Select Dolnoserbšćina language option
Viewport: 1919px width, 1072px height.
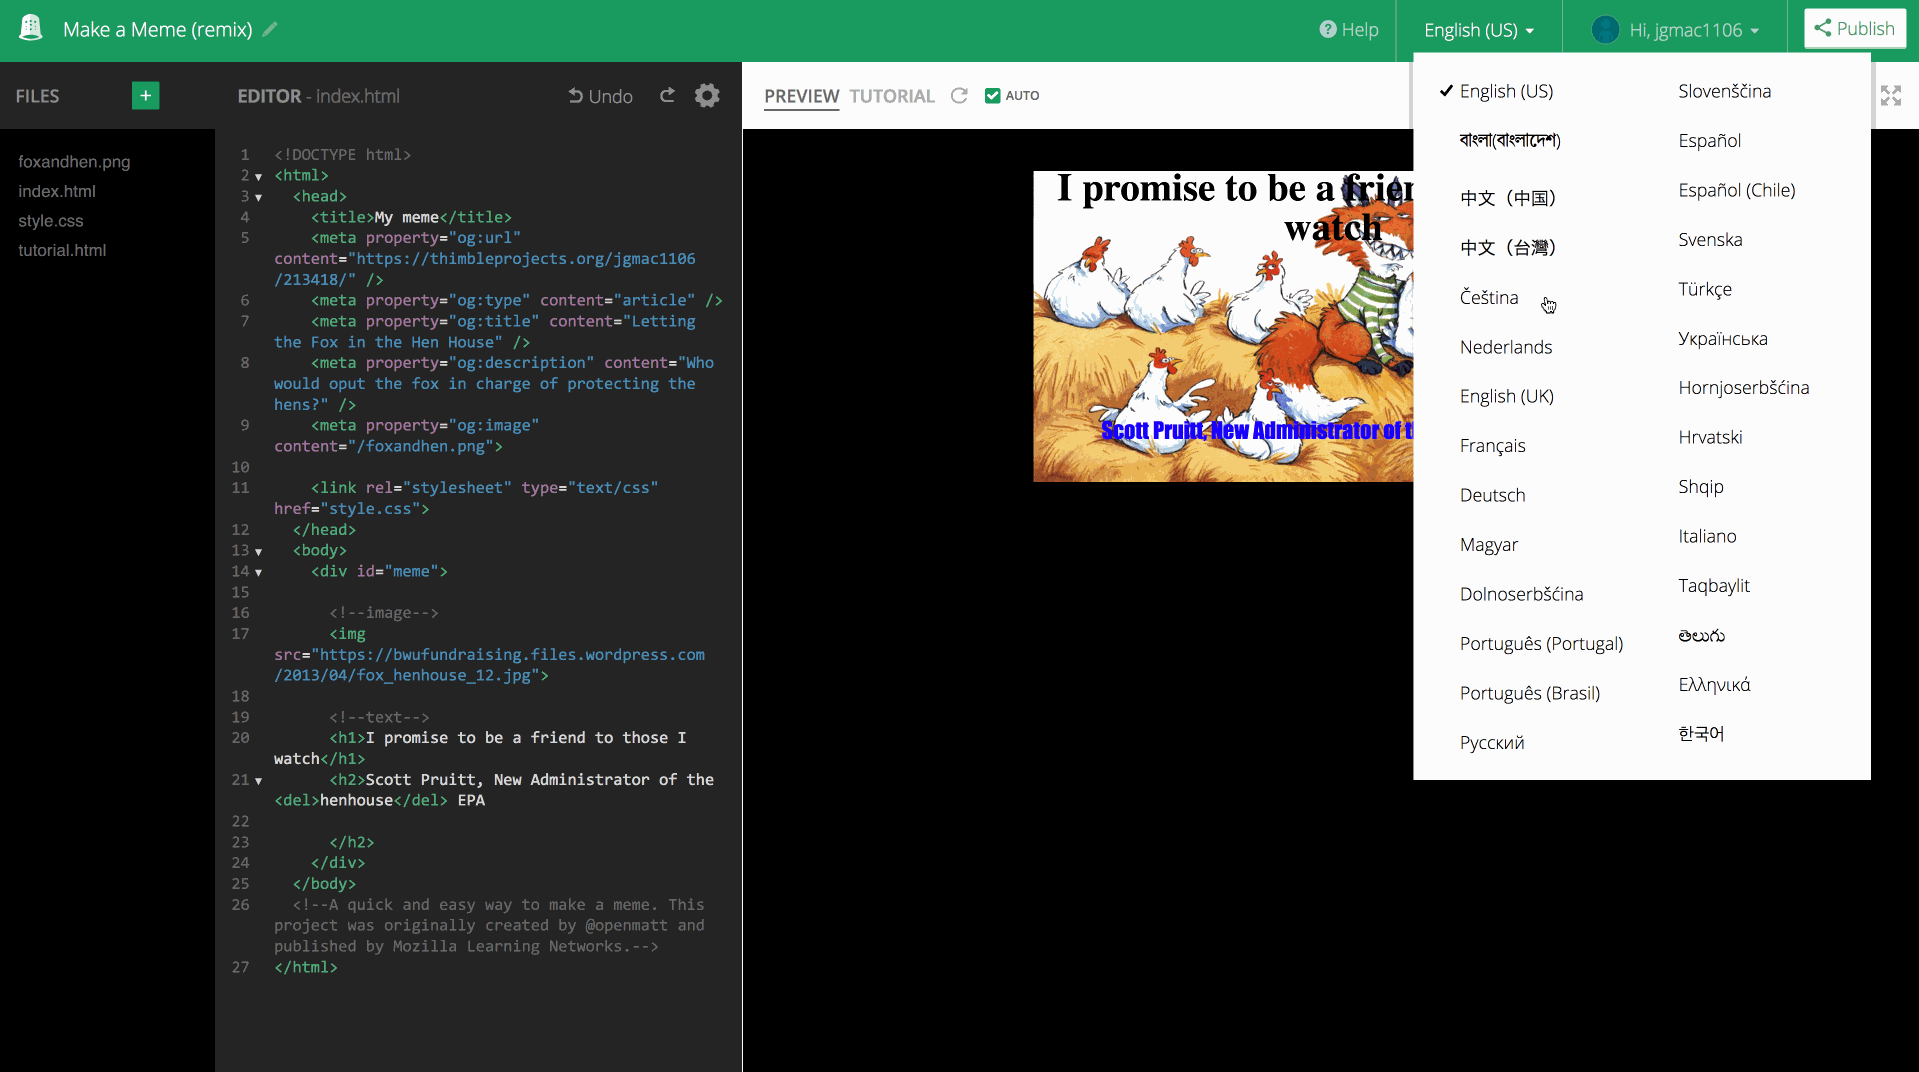1522,594
